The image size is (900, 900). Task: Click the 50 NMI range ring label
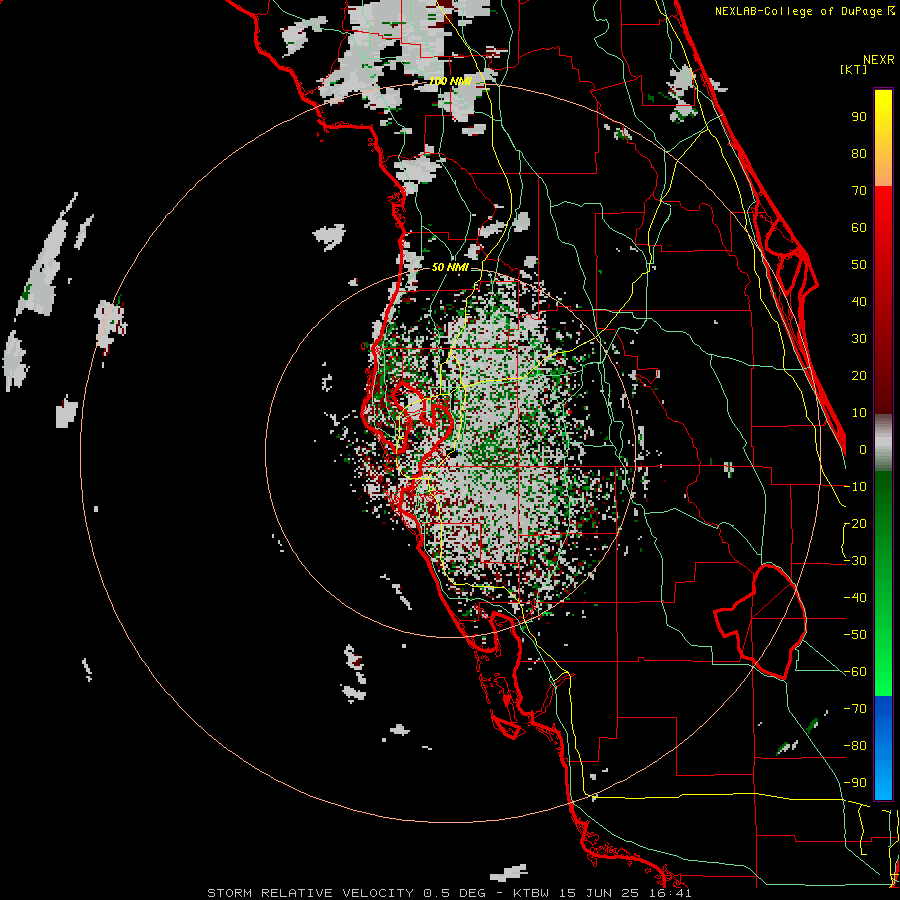[x=450, y=267]
